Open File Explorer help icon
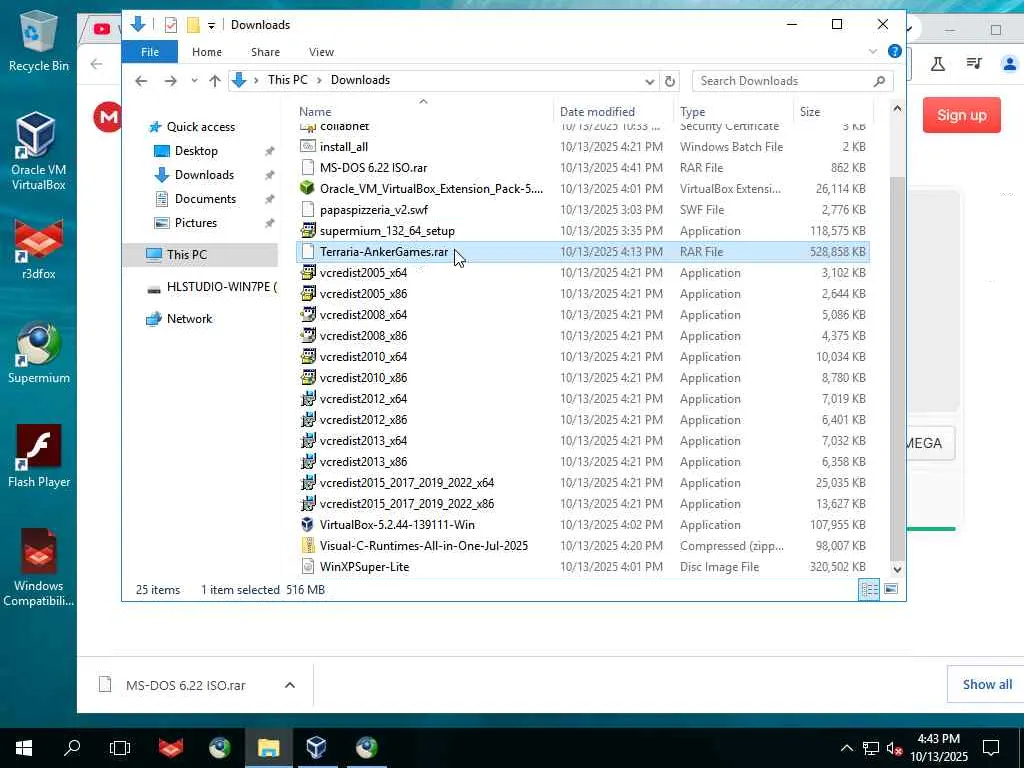1024x768 pixels. click(895, 51)
